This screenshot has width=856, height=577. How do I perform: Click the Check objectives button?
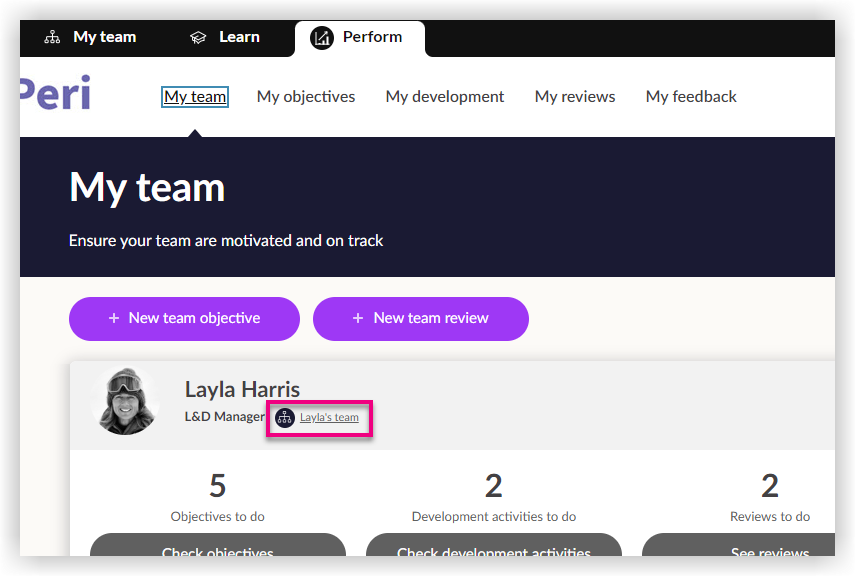click(218, 548)
